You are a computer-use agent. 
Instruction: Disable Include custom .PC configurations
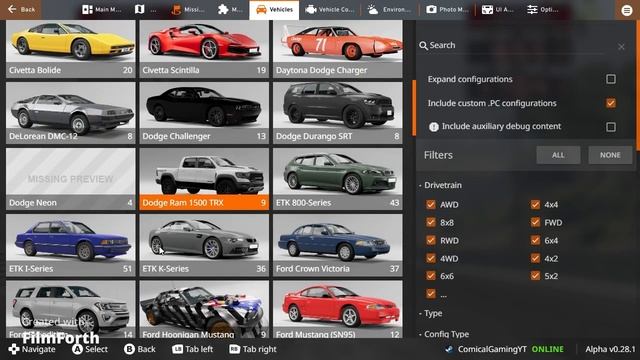pos(611,103)
